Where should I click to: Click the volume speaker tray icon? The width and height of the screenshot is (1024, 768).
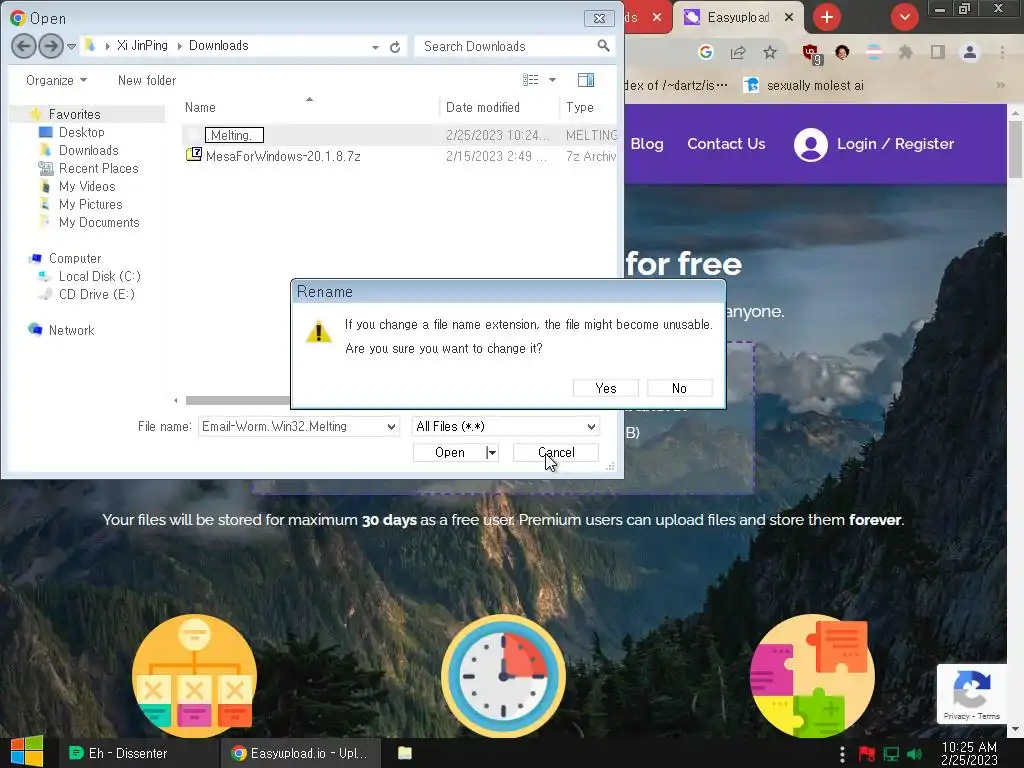tap(914, 754)
